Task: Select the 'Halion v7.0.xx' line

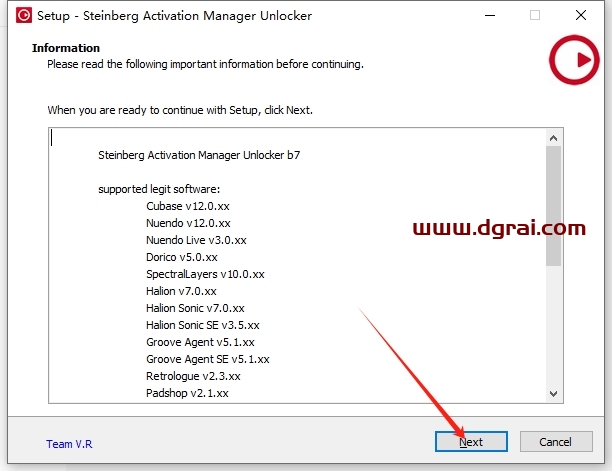Action: 181,291
